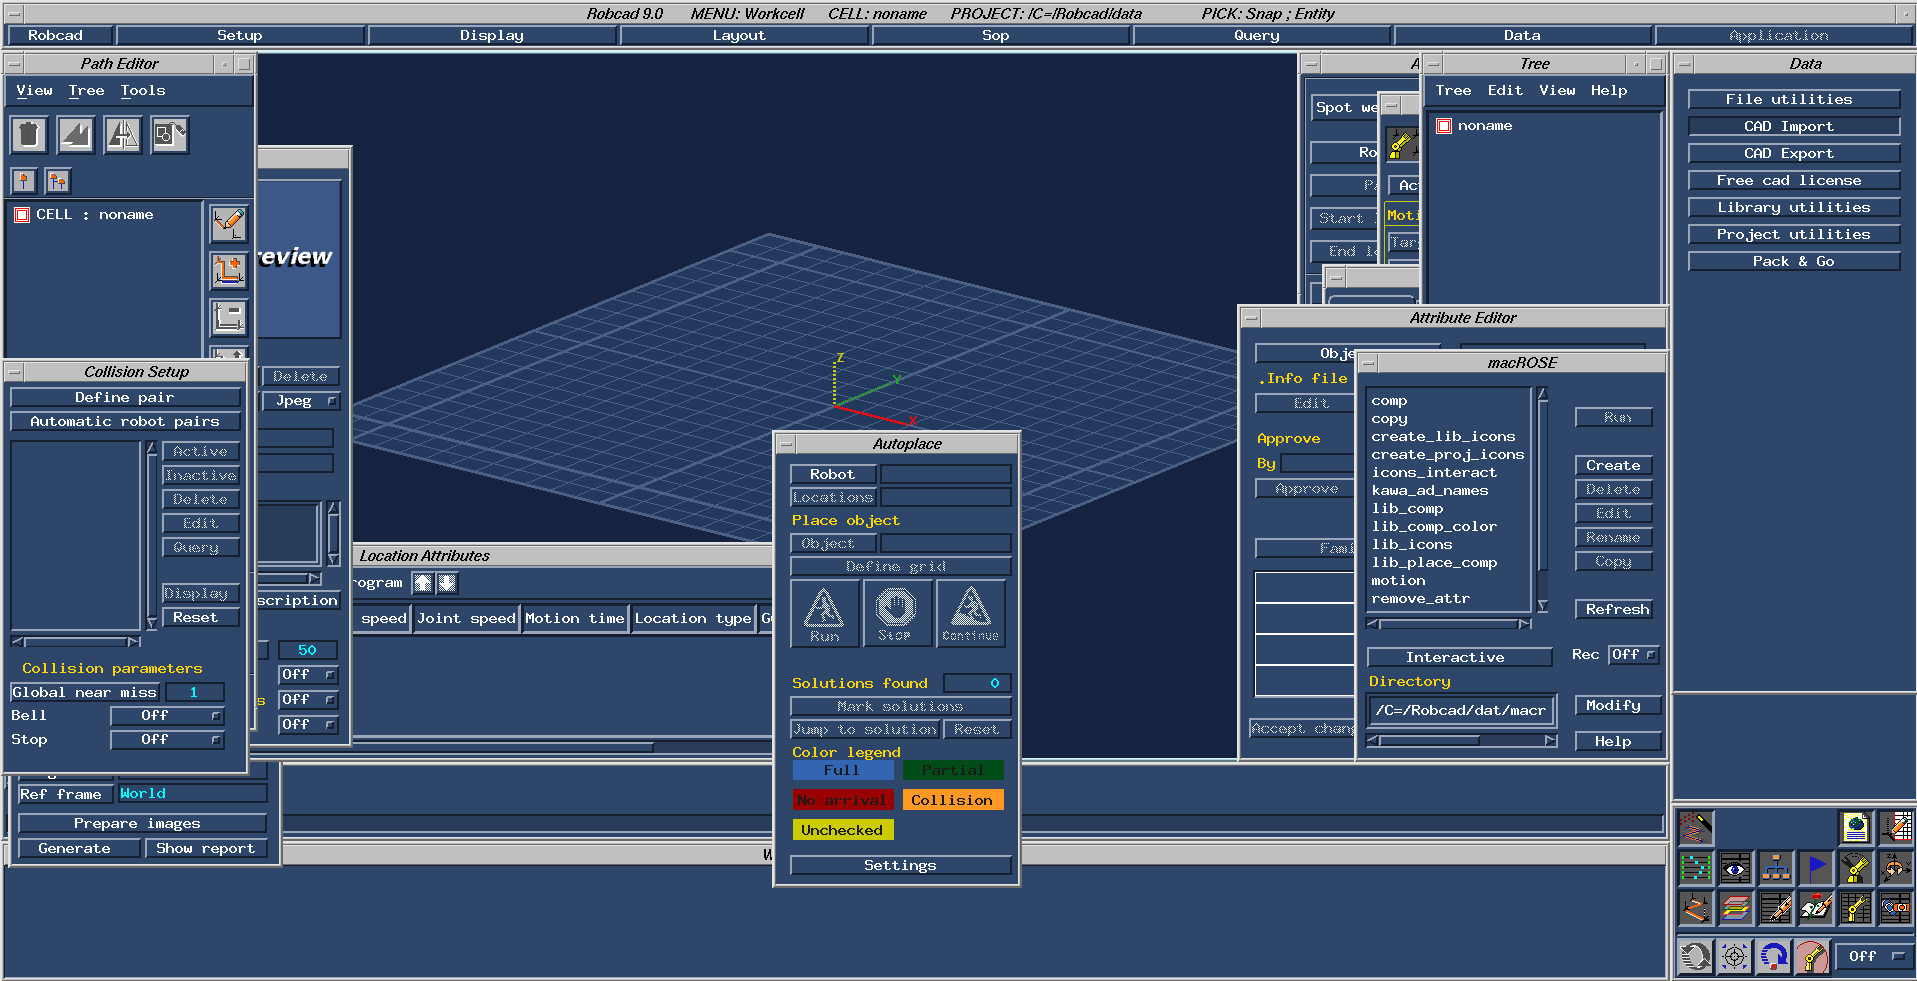
Task: Click the add path location plus icon
Action: point(229,270)
